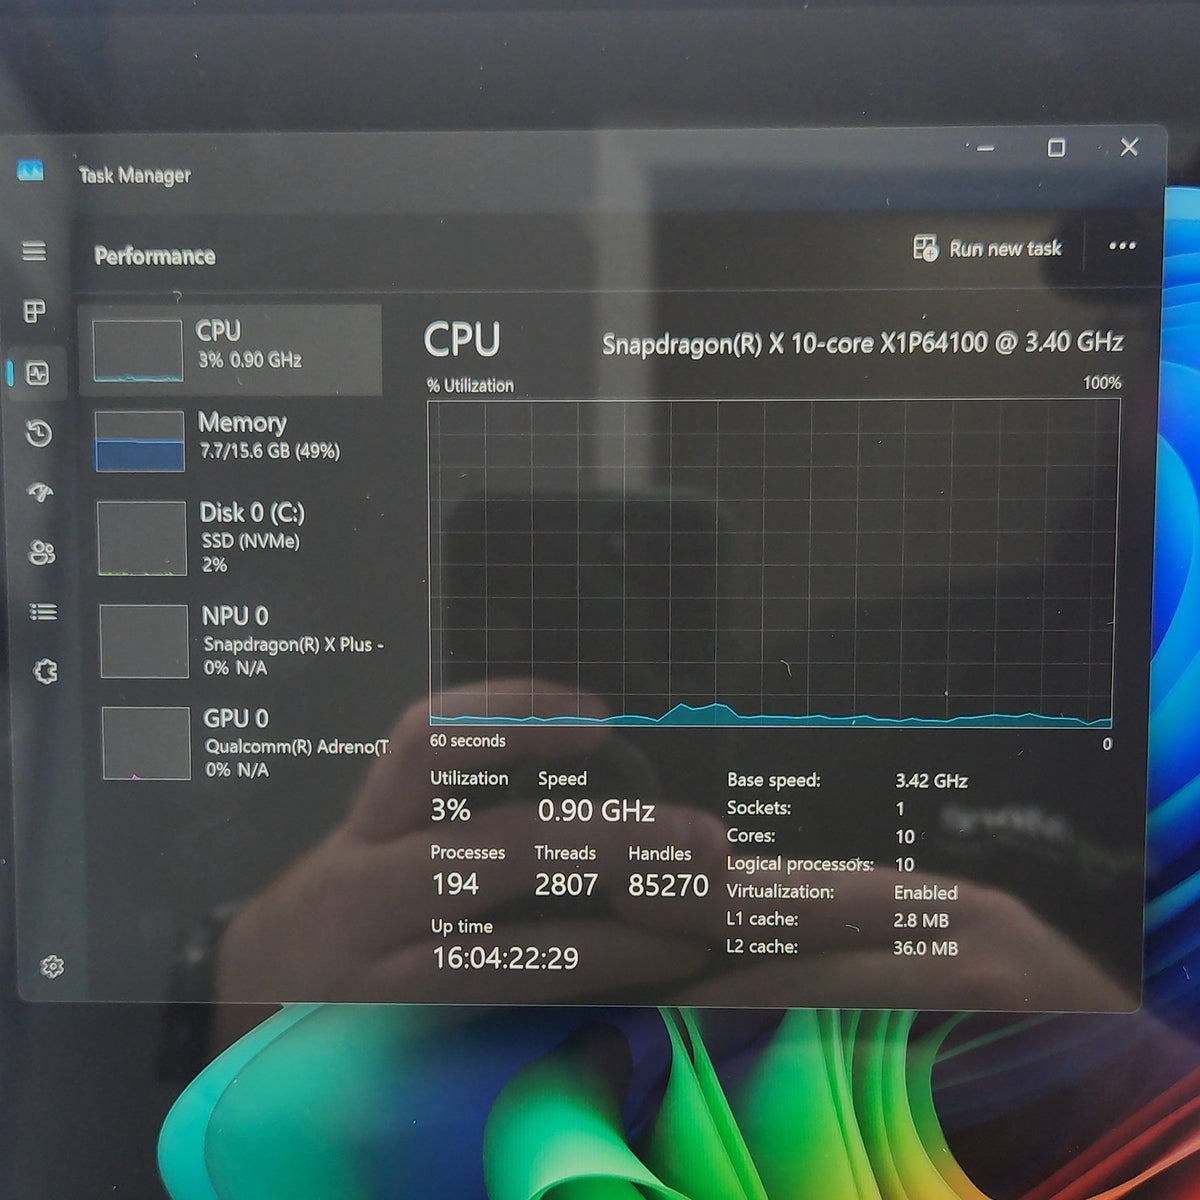
Task: Click the CPU utilization graph
Action: tap(772, 563)
